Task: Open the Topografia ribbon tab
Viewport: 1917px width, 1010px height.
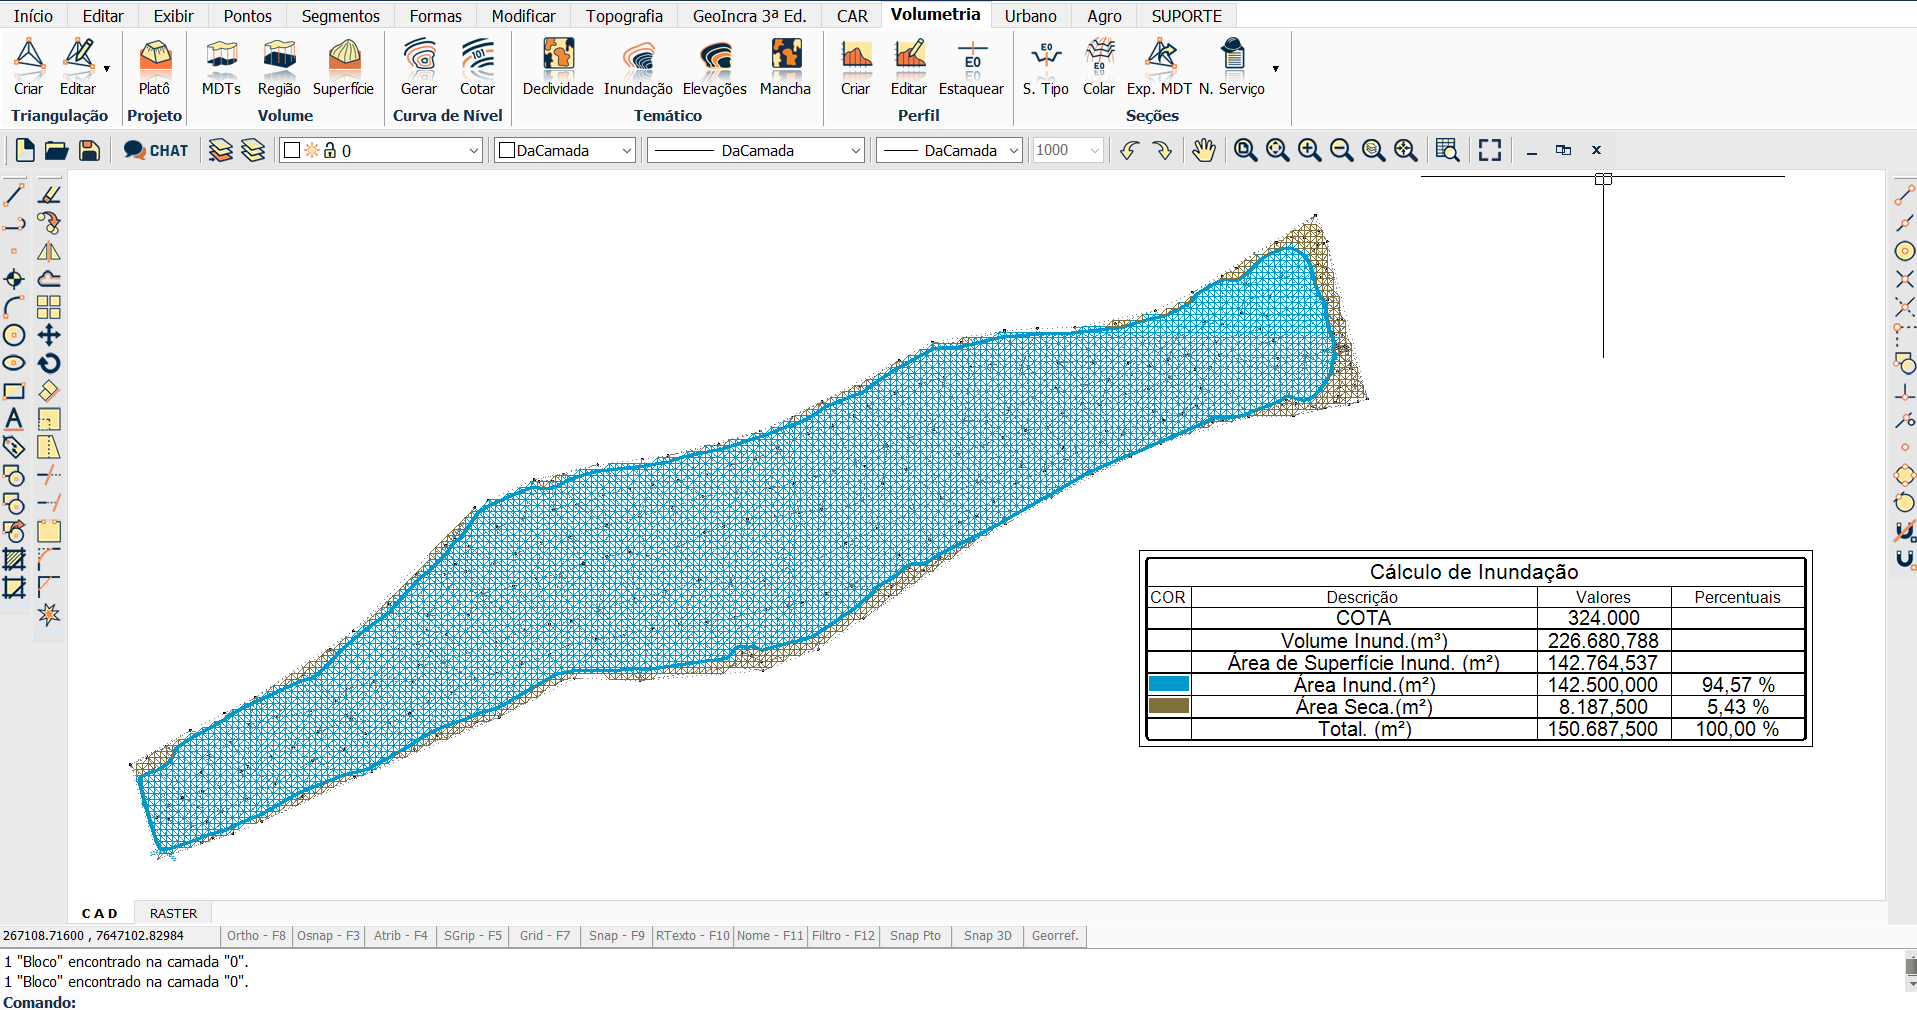Action: (624, 16)
